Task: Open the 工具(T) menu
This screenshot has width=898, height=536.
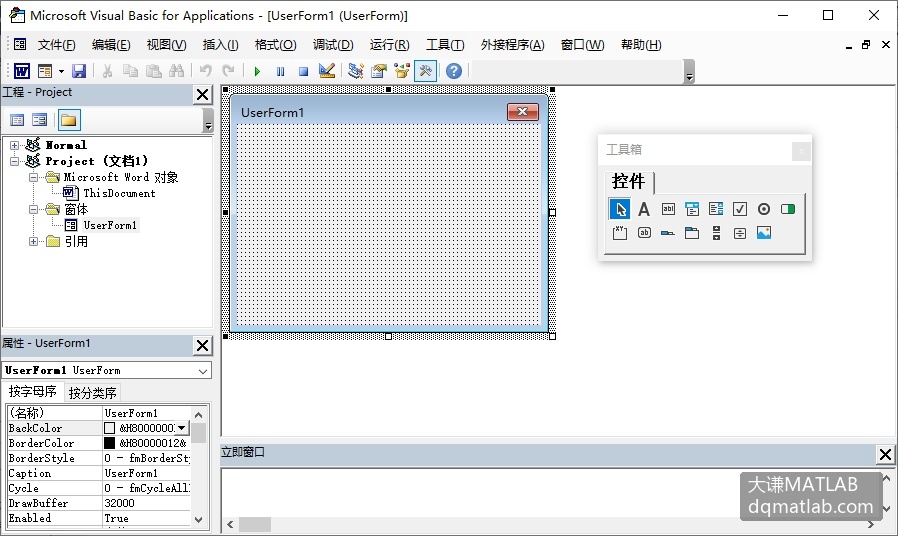Action: [x=445, y=45]
